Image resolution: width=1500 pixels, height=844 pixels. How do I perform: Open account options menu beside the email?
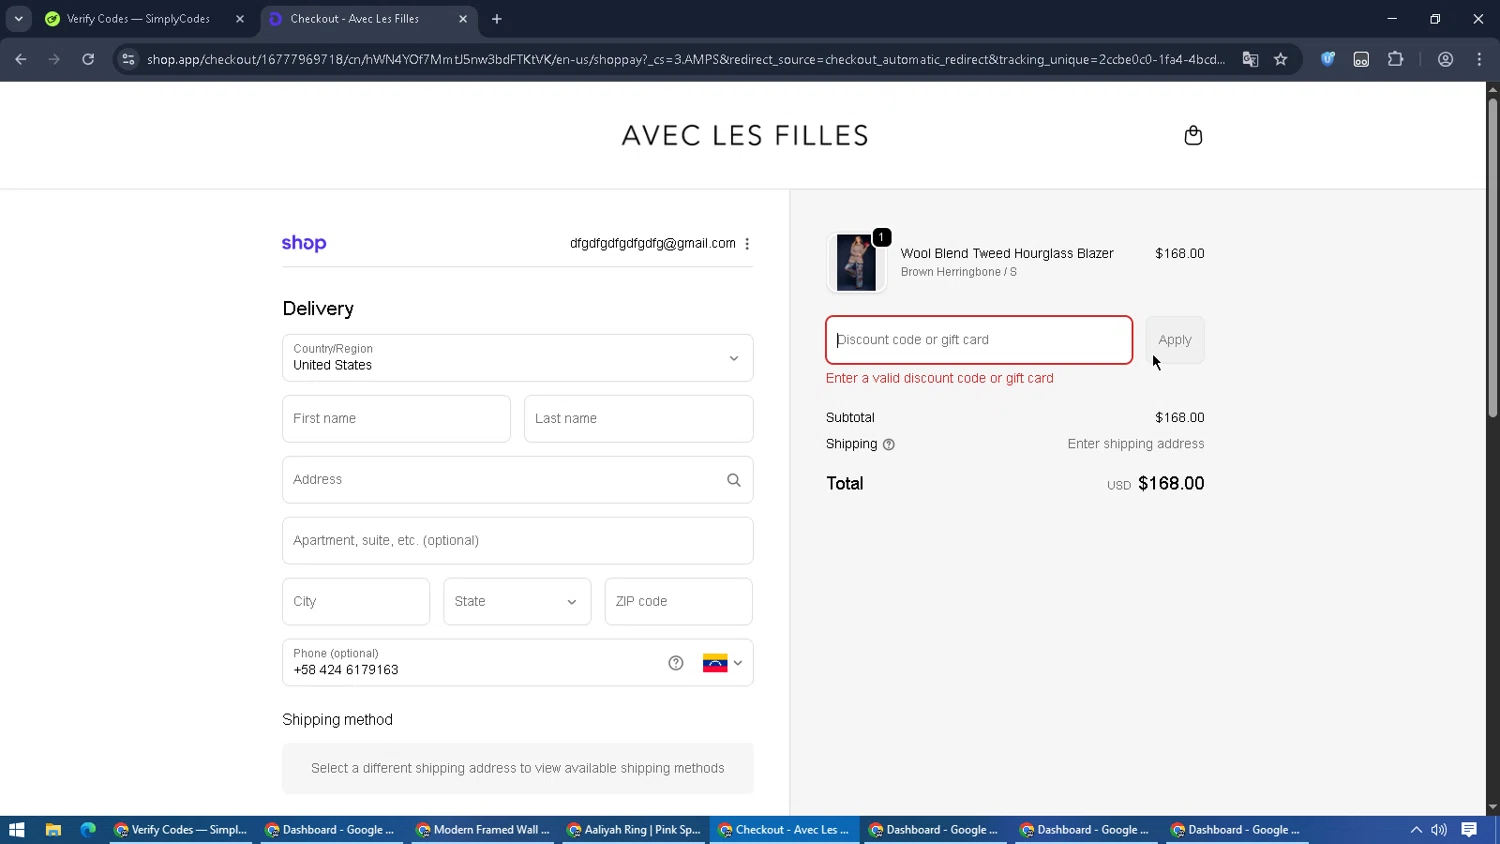[747, 243]
